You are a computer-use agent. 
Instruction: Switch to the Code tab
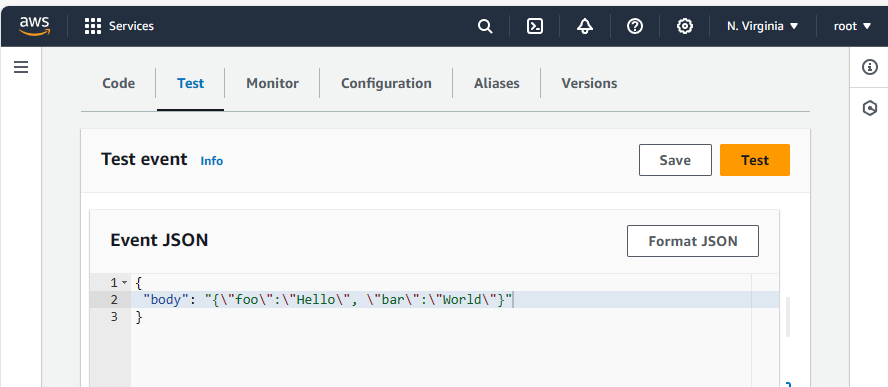click(x=118, y=83)
